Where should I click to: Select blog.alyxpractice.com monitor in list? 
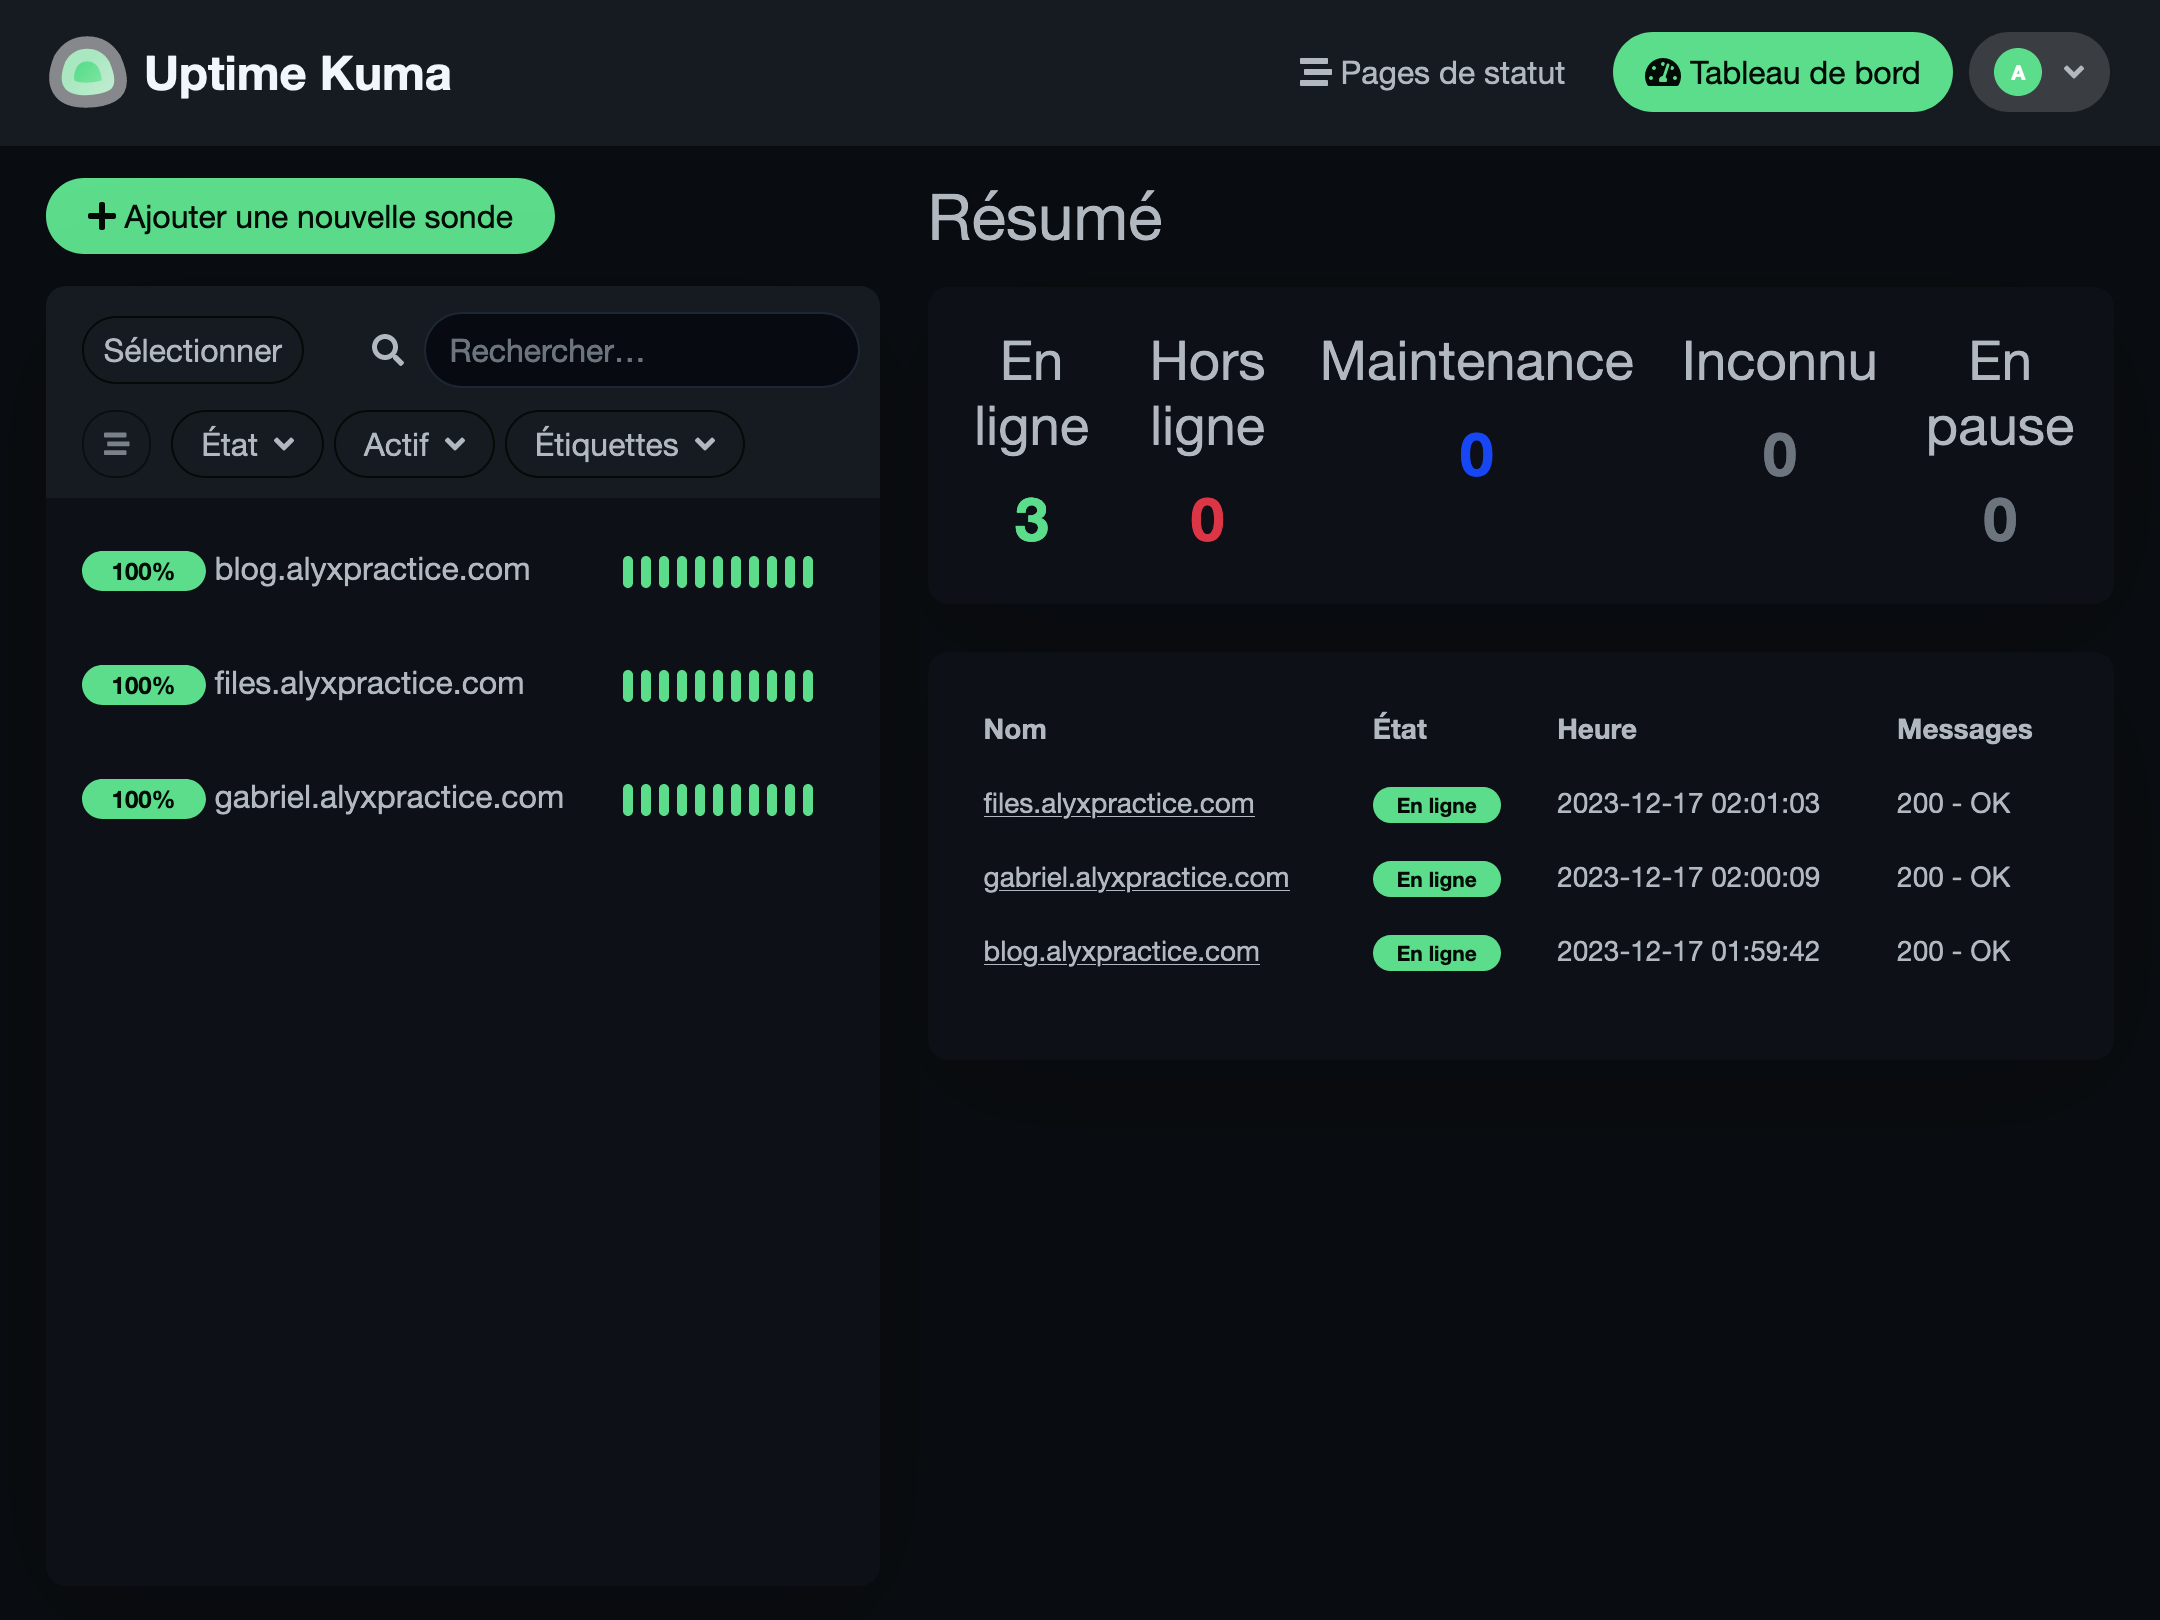372,570
